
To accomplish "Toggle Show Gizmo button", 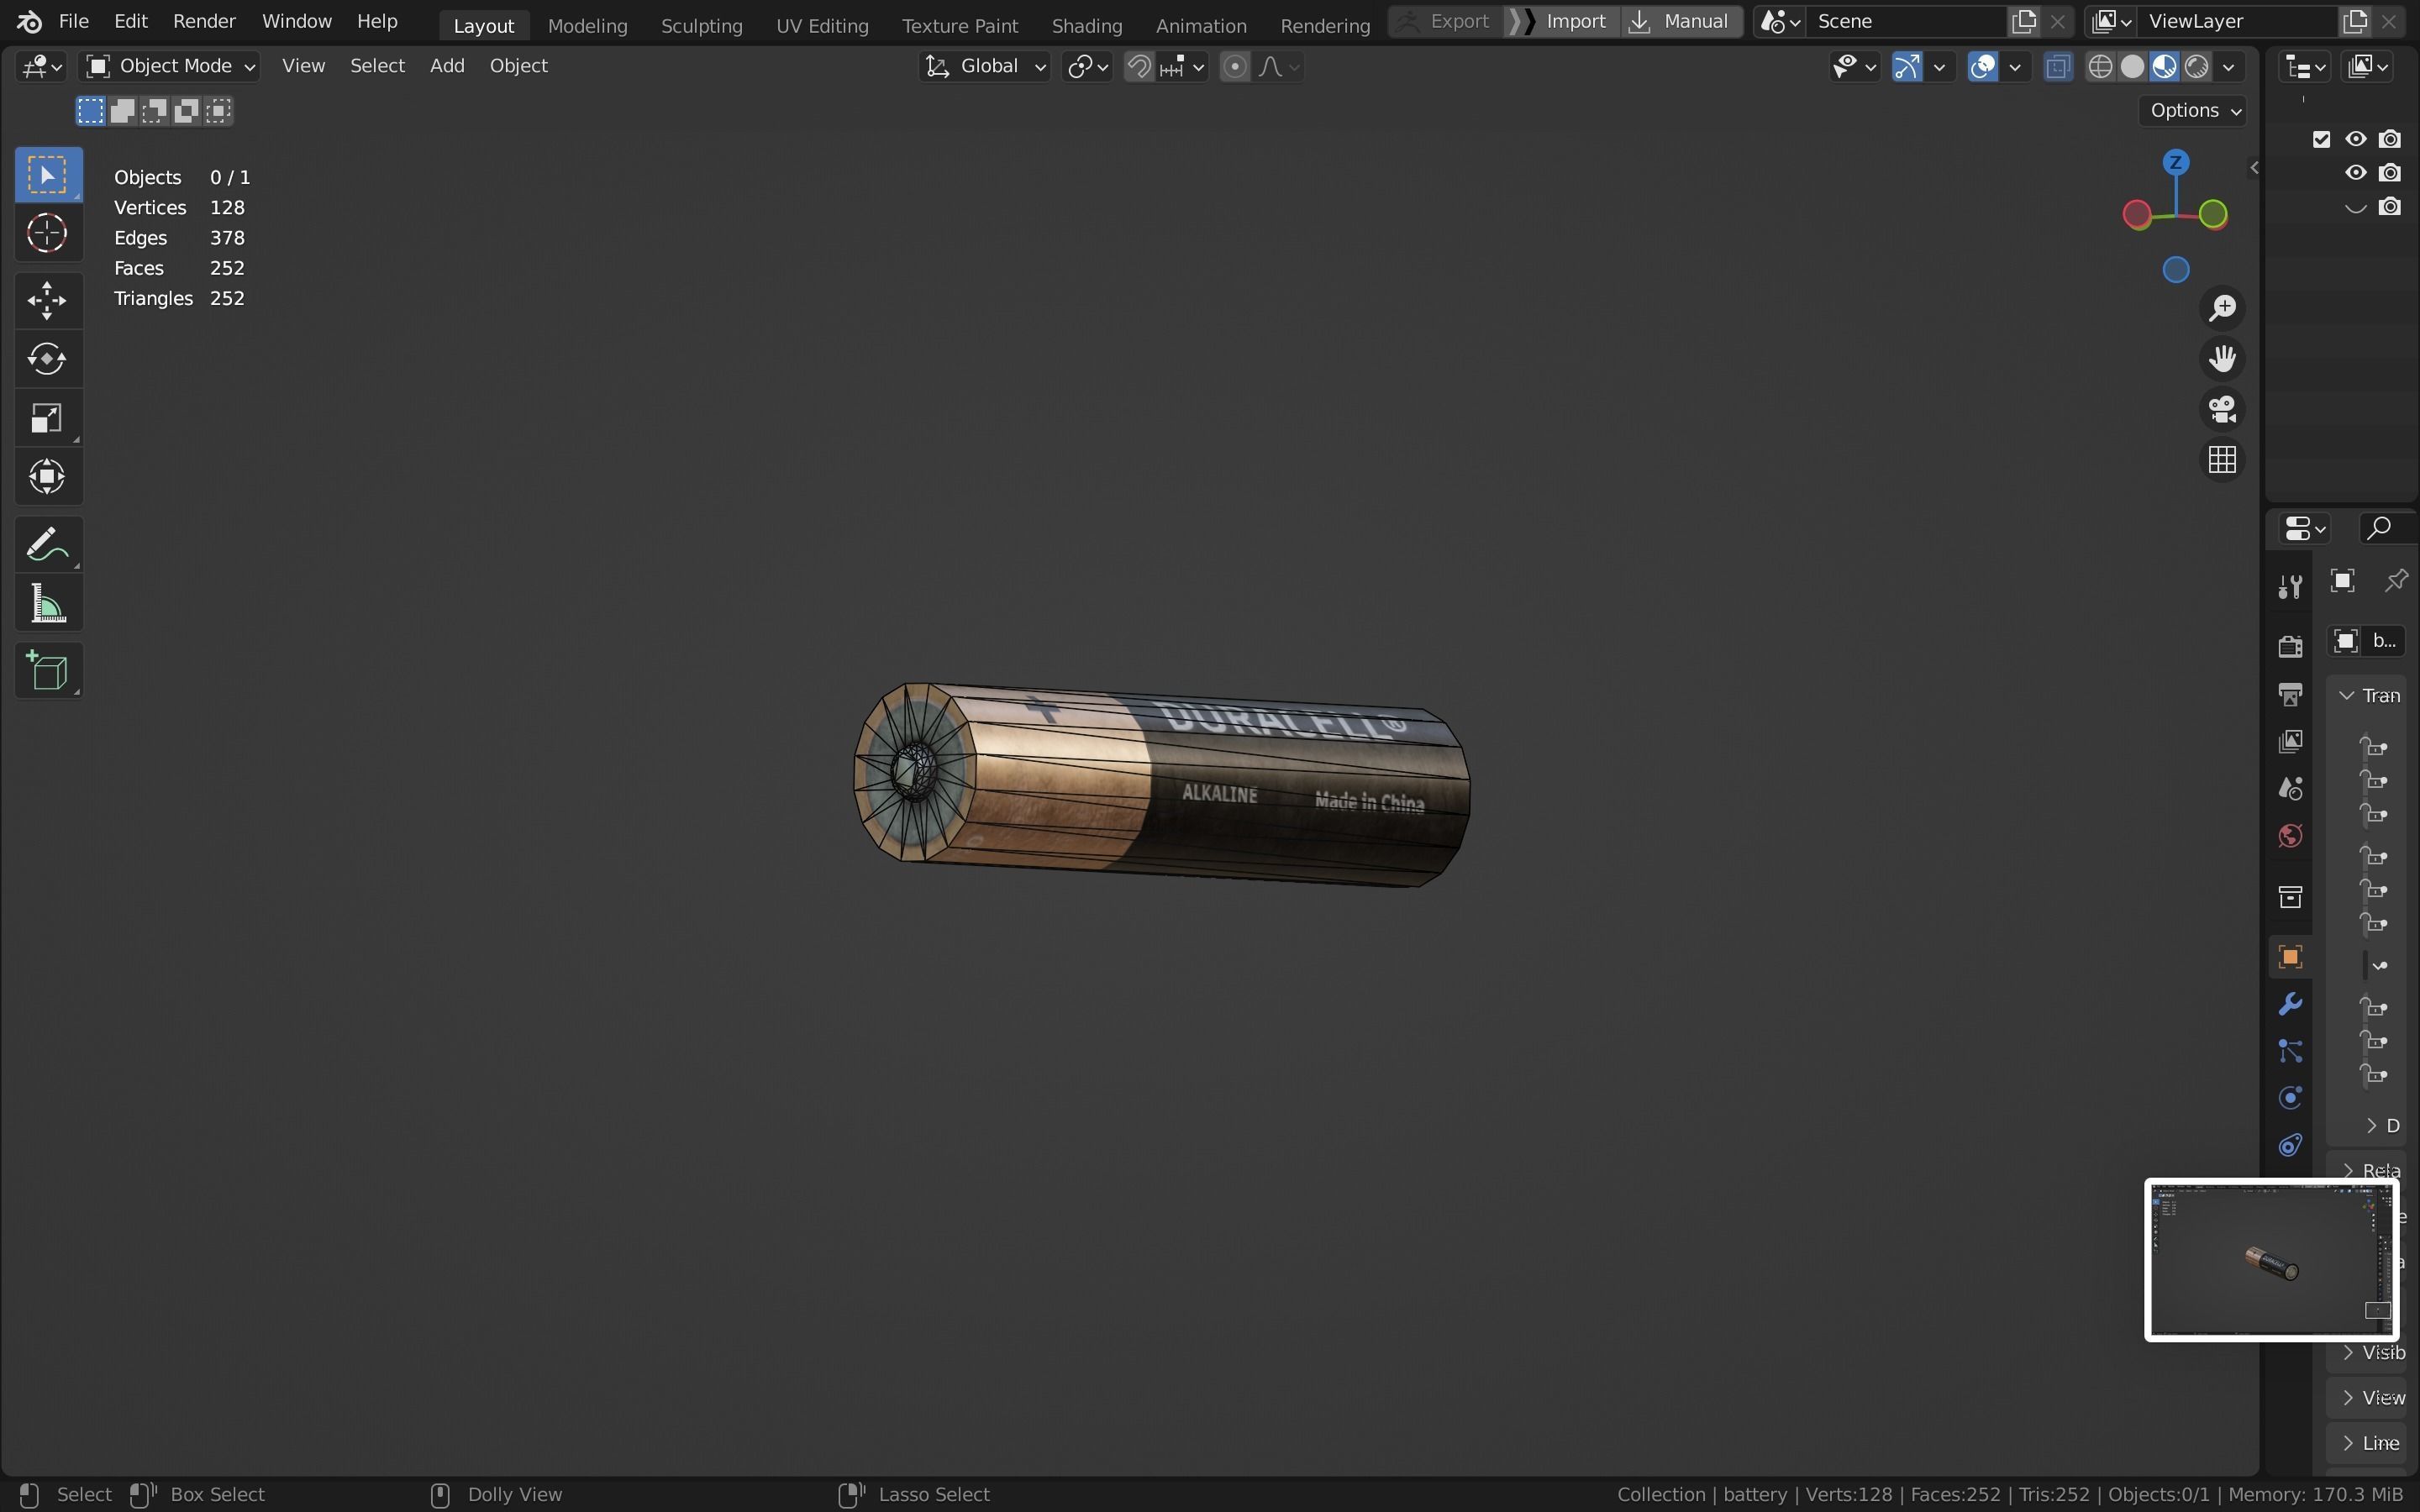I will [1907, 66].
